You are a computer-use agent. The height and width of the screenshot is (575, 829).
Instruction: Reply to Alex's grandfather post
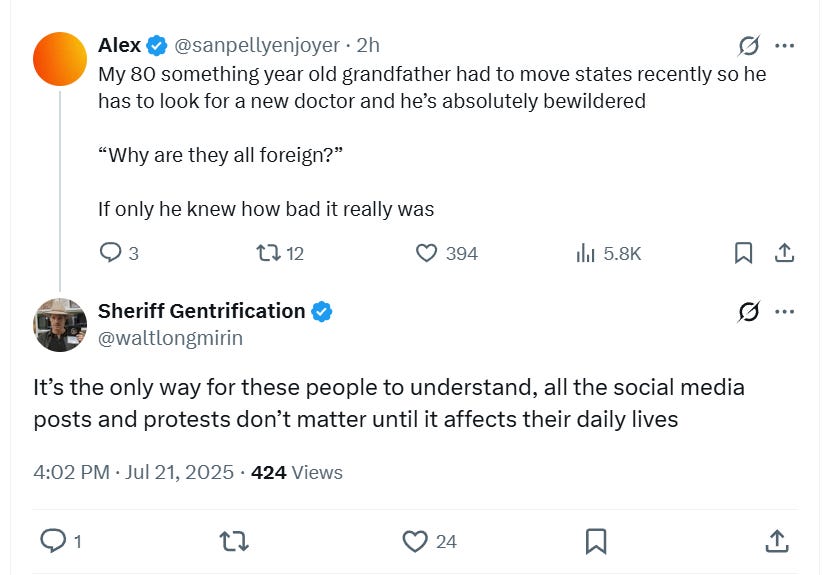coord(109,254)
